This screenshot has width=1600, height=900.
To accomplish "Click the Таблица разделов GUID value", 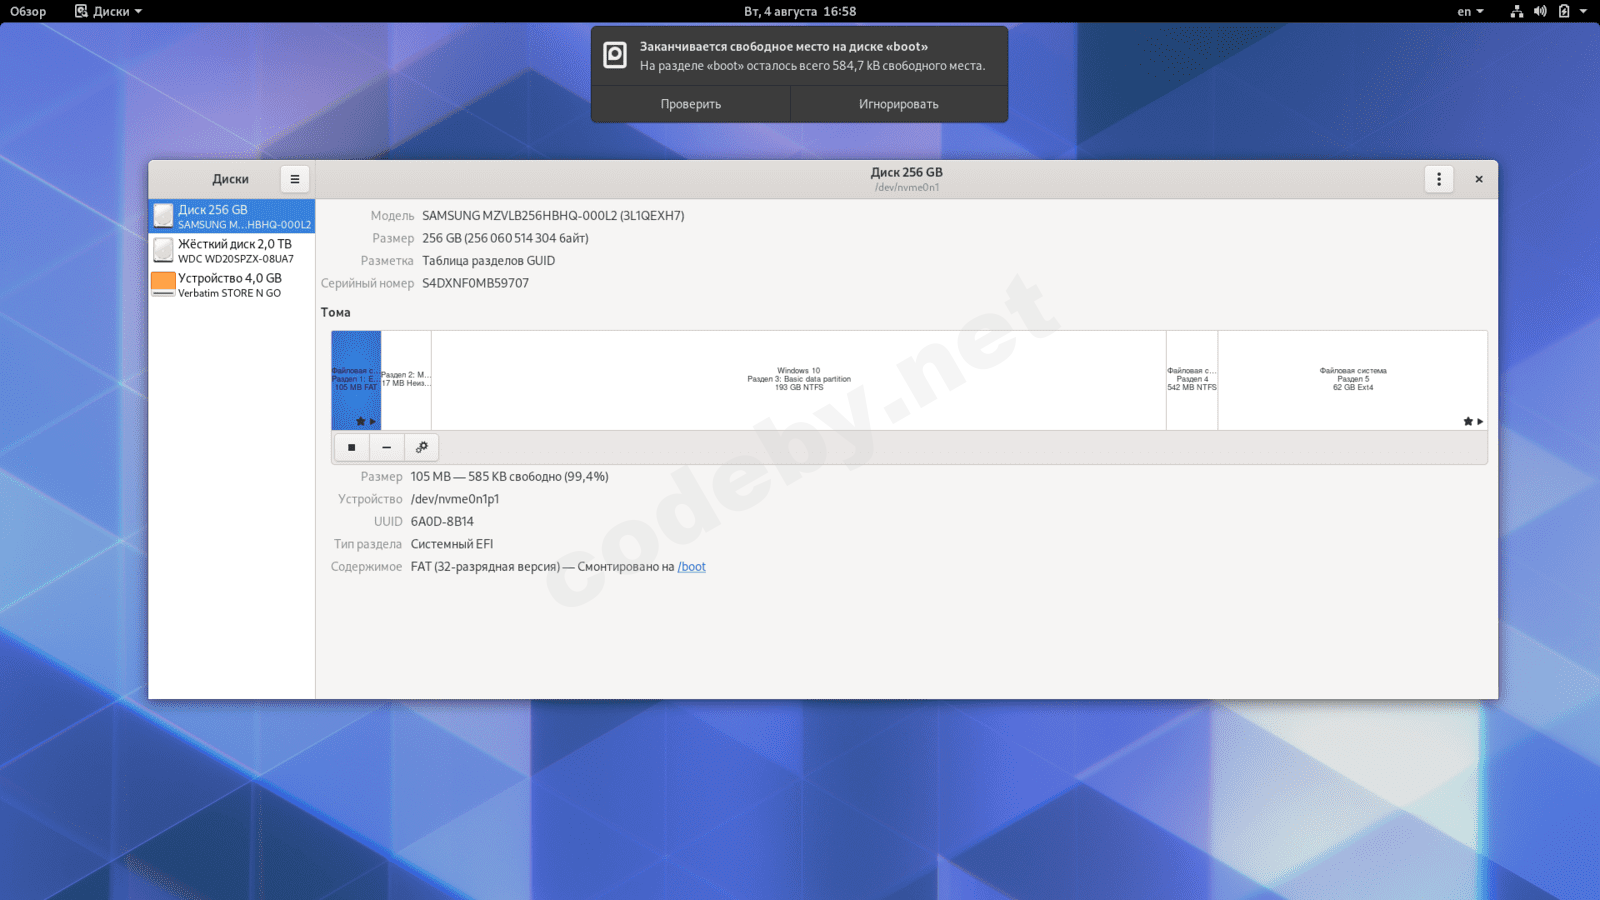I will coord(488,260).
